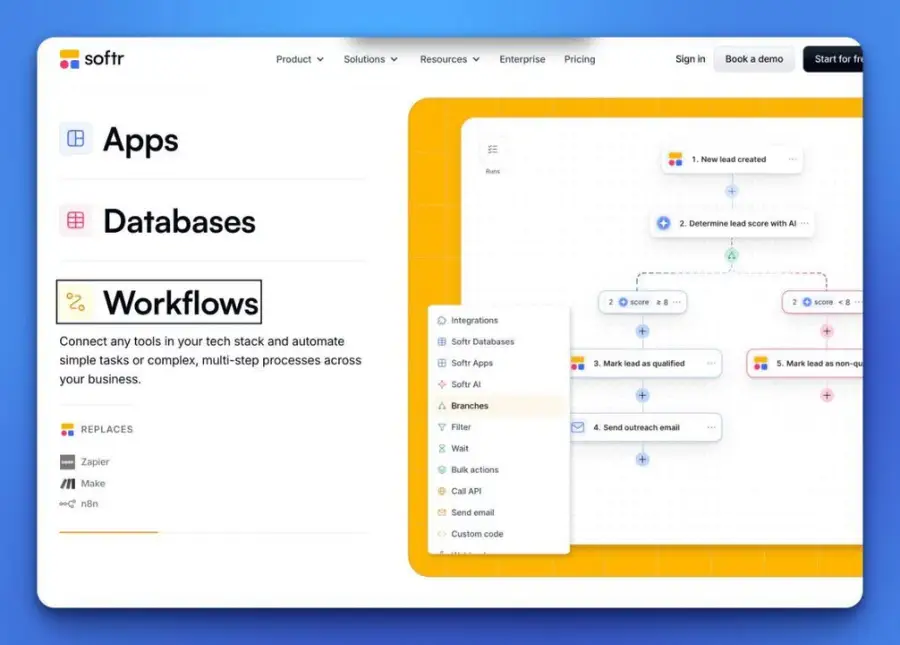Click the Make text

[93, 483]
